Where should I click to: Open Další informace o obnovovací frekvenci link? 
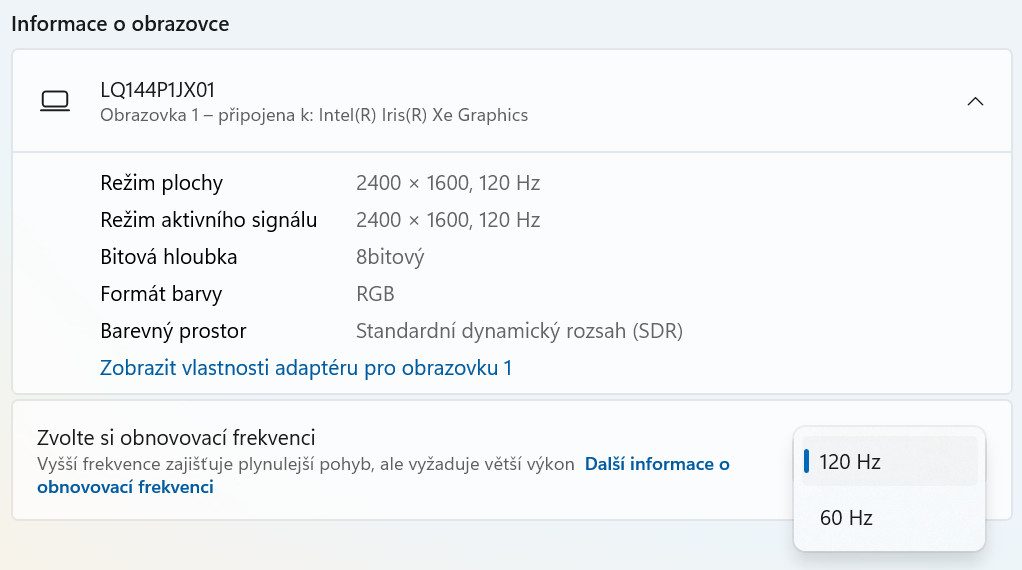[x=383, y=475]
